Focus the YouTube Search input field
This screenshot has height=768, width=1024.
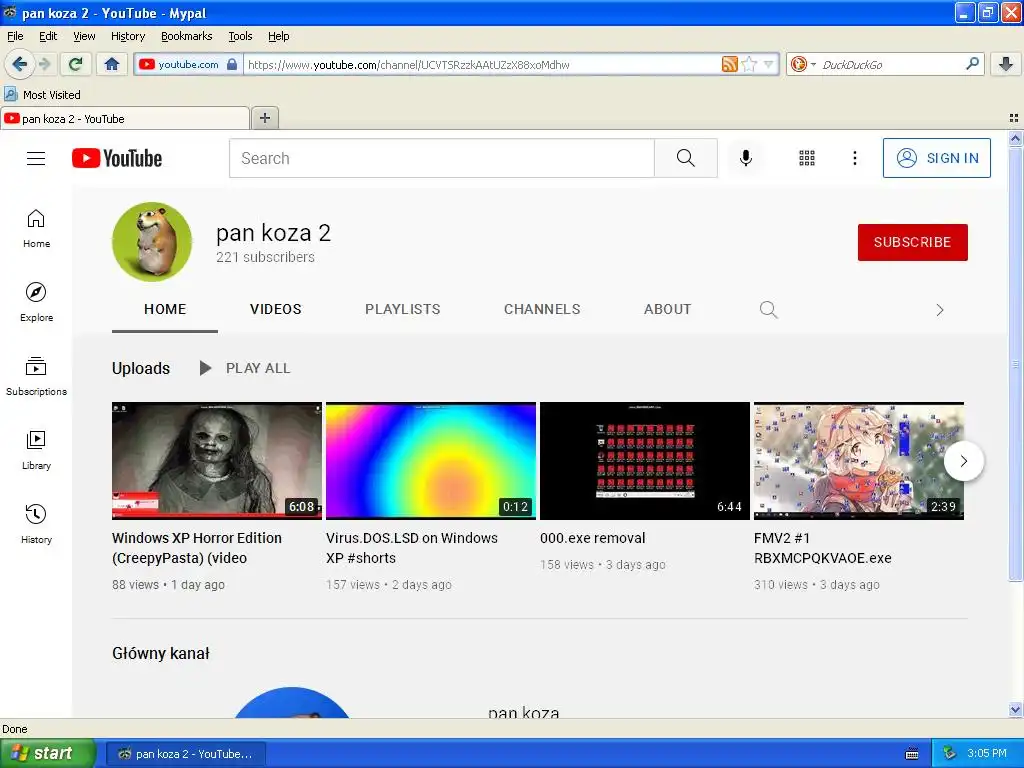(441, 158)
